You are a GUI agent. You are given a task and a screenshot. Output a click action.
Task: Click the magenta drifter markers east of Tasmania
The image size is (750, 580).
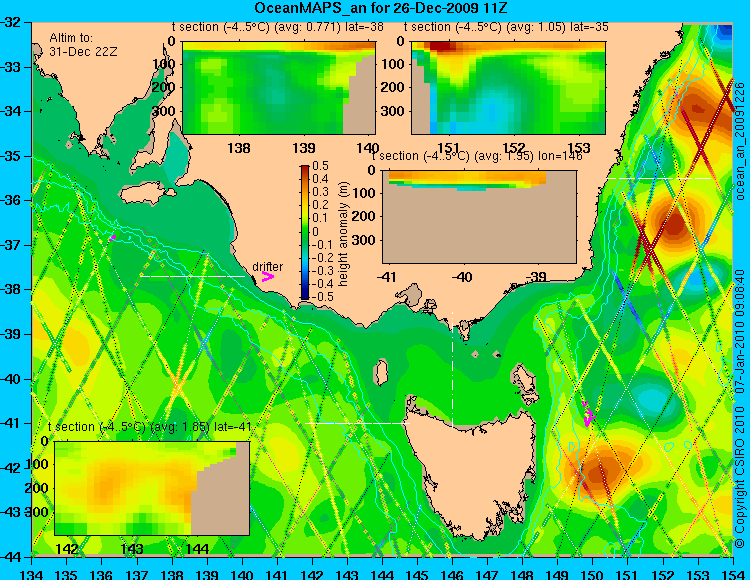pos(588,414)
